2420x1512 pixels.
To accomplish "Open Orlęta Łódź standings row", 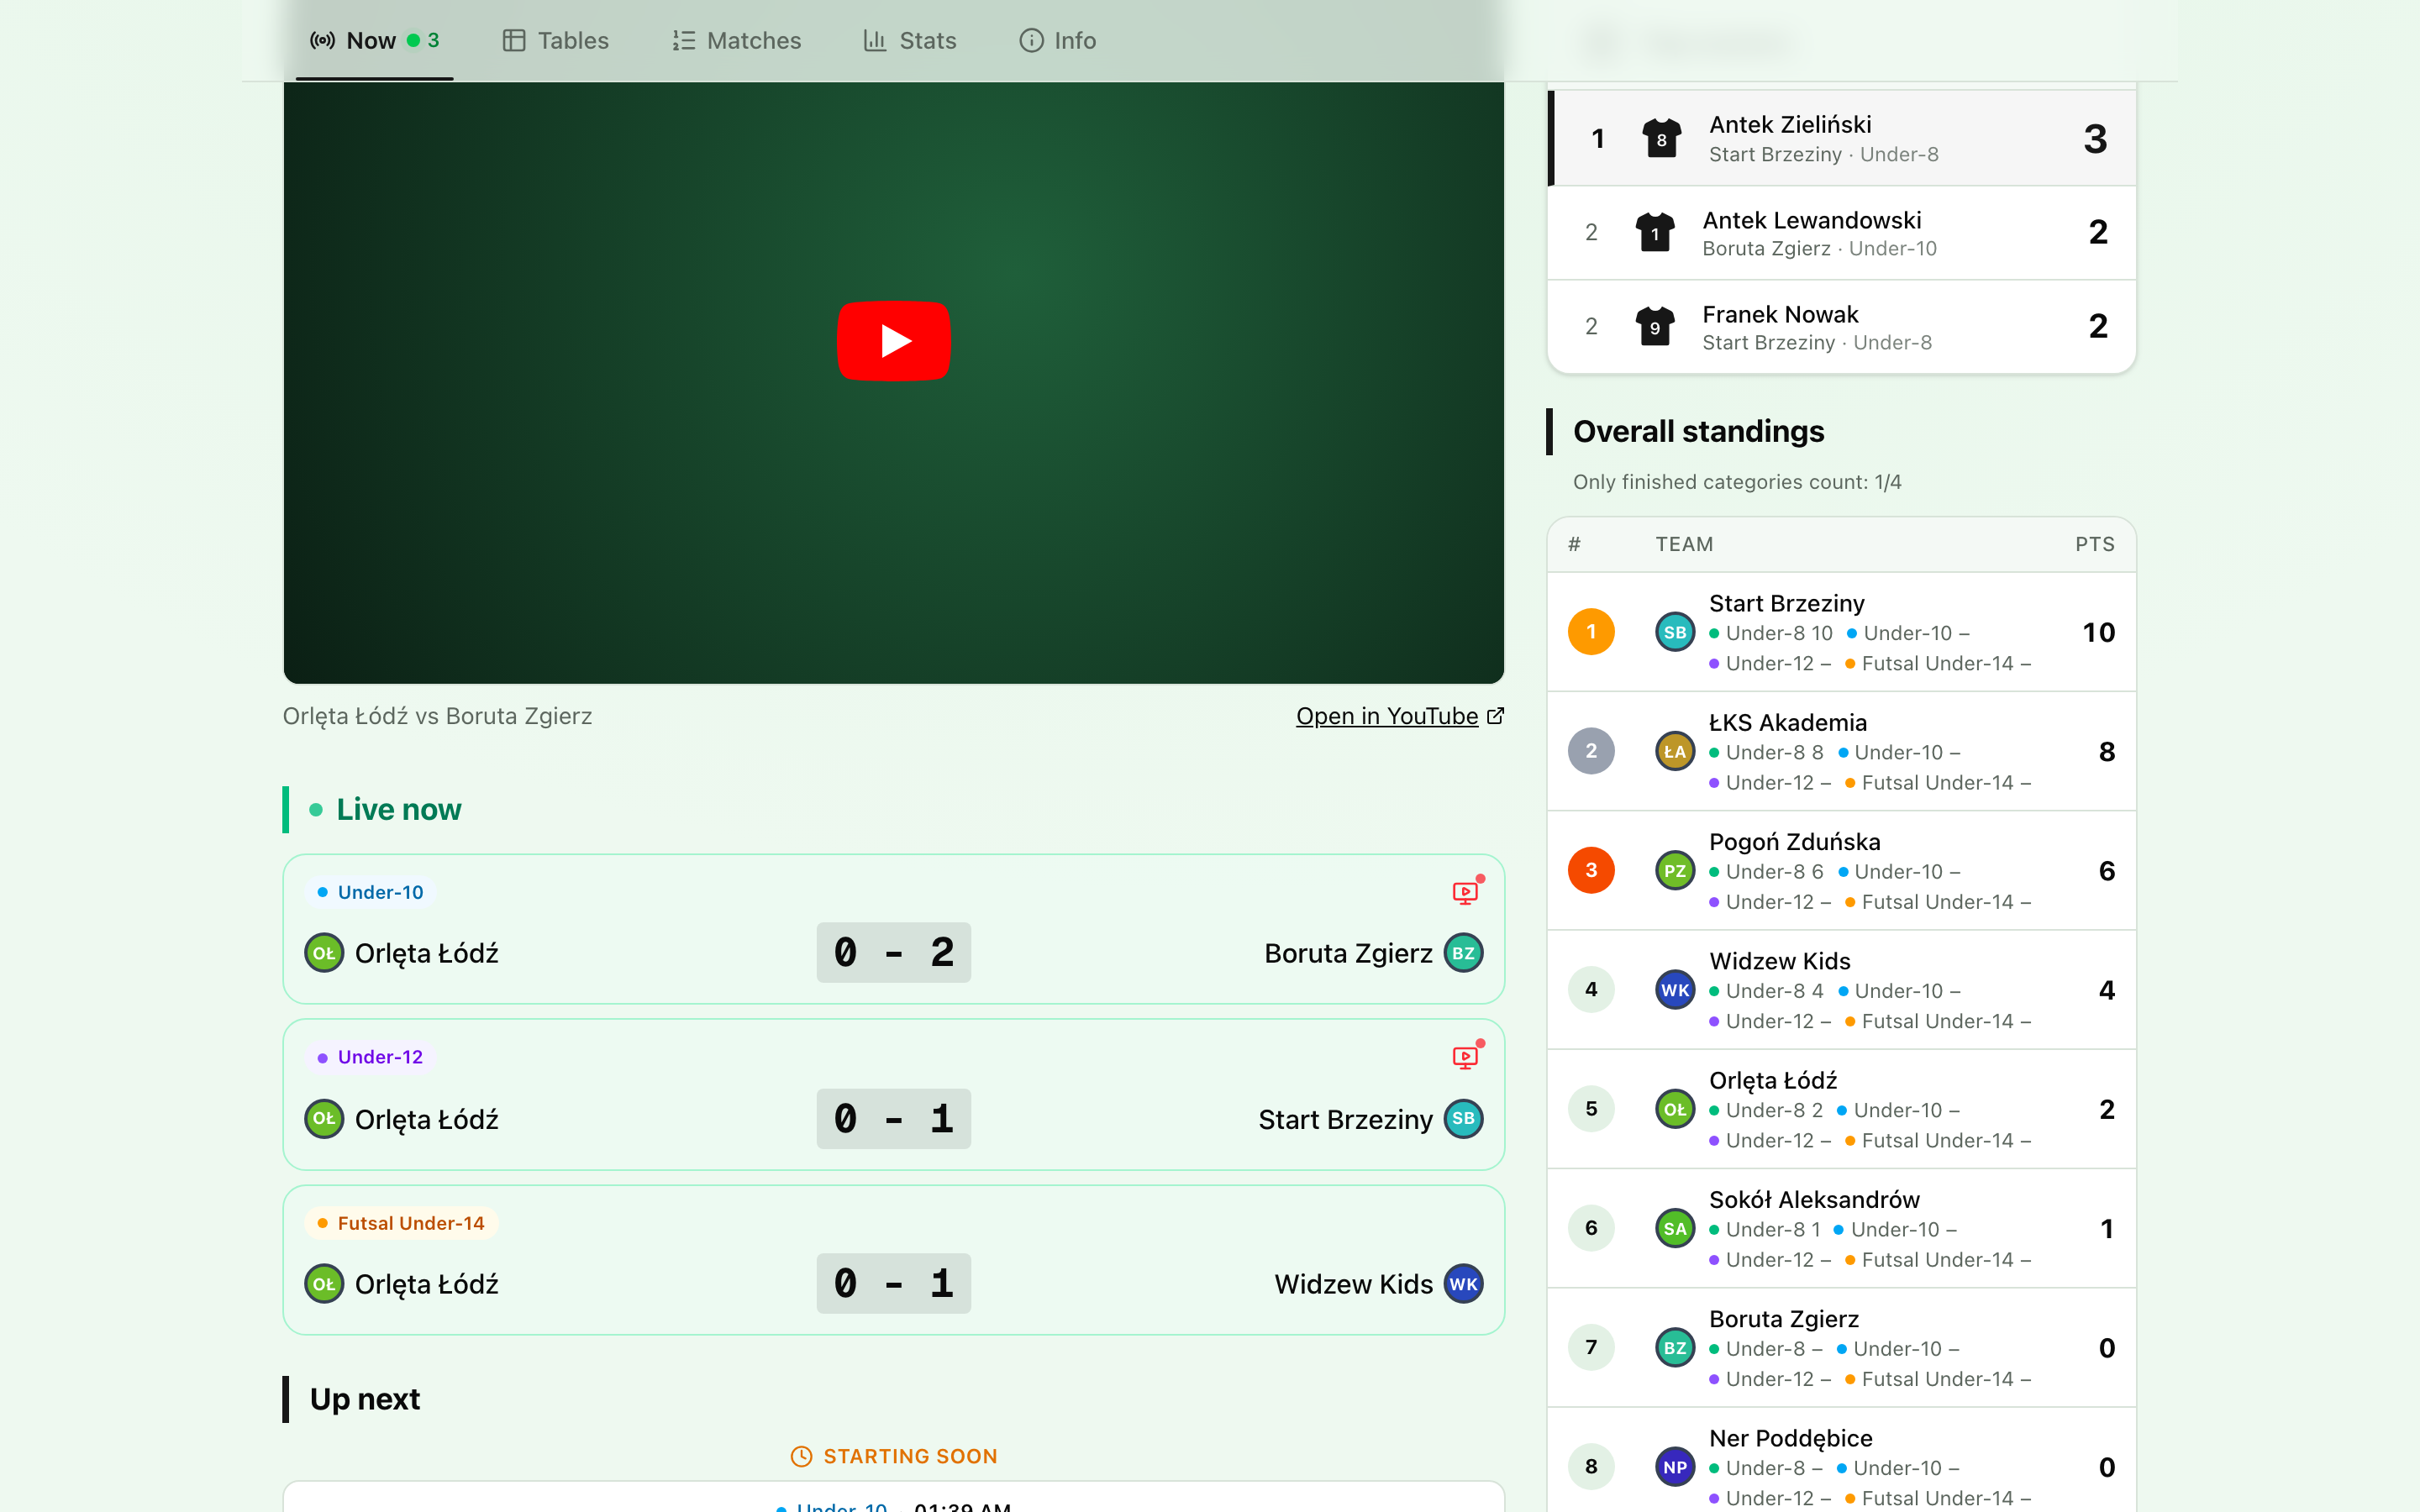I will [x=1841, y=1109].
